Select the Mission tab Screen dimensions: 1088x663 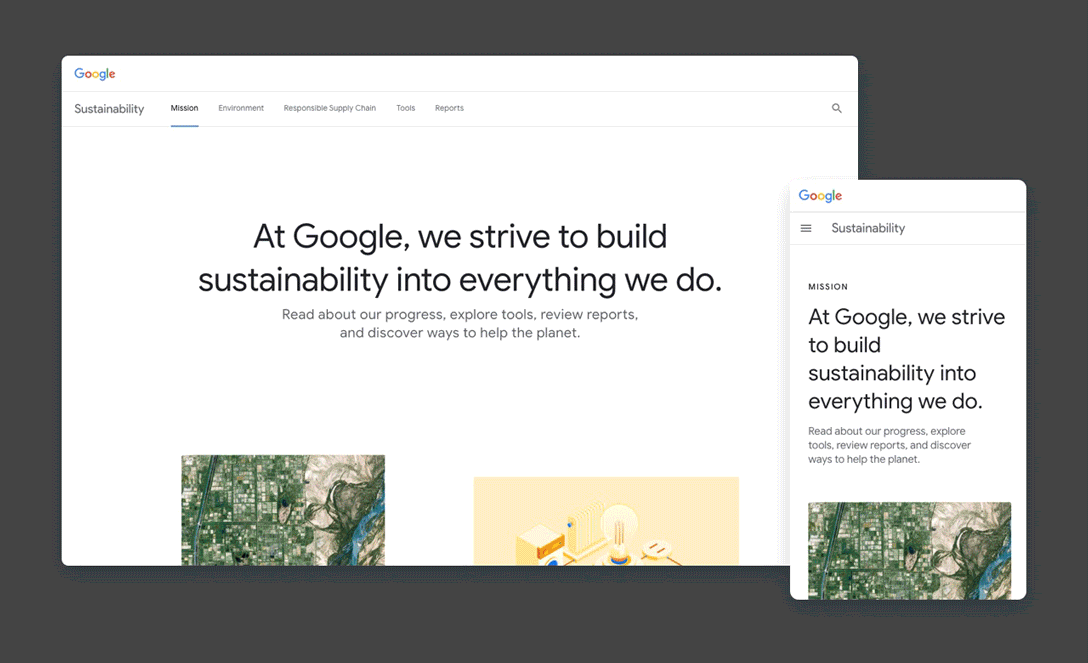coord(185,108)
